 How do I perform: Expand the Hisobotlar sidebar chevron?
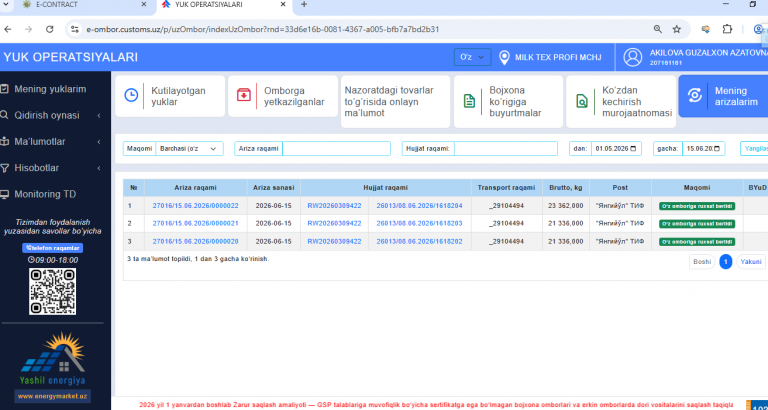[x=99, y=168]
